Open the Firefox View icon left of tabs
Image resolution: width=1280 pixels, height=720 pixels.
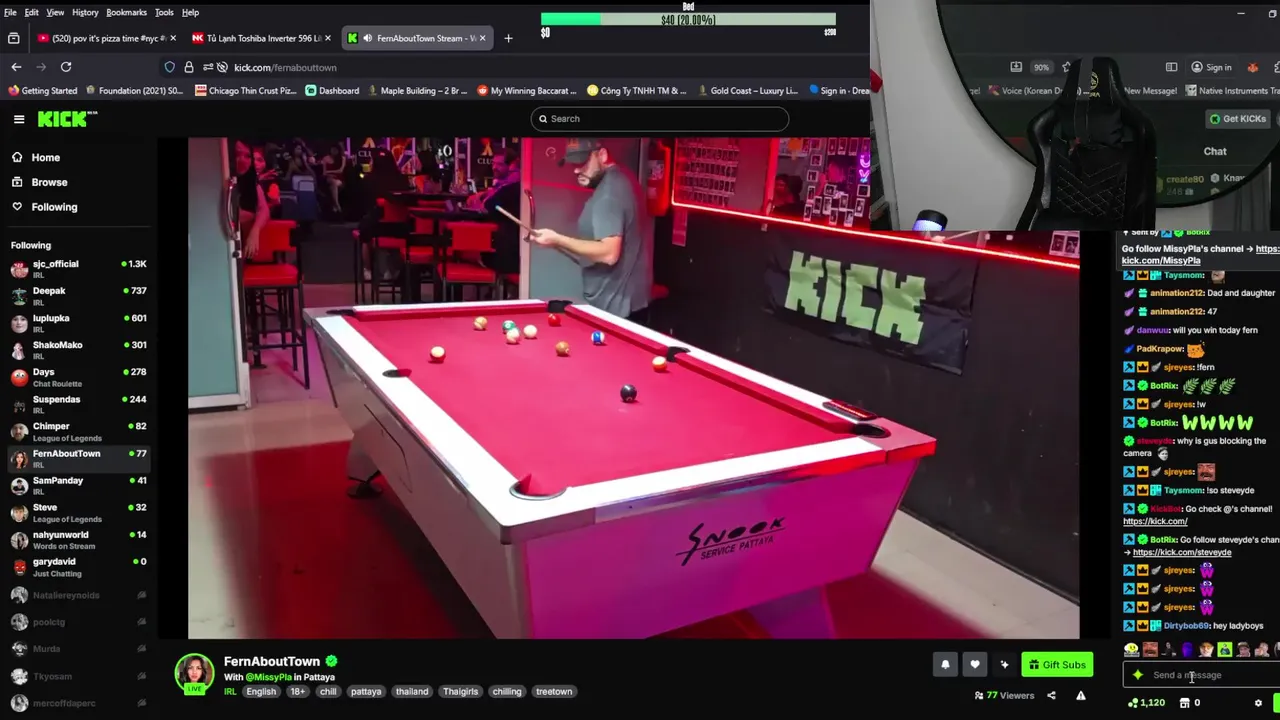tap(14, 38)
